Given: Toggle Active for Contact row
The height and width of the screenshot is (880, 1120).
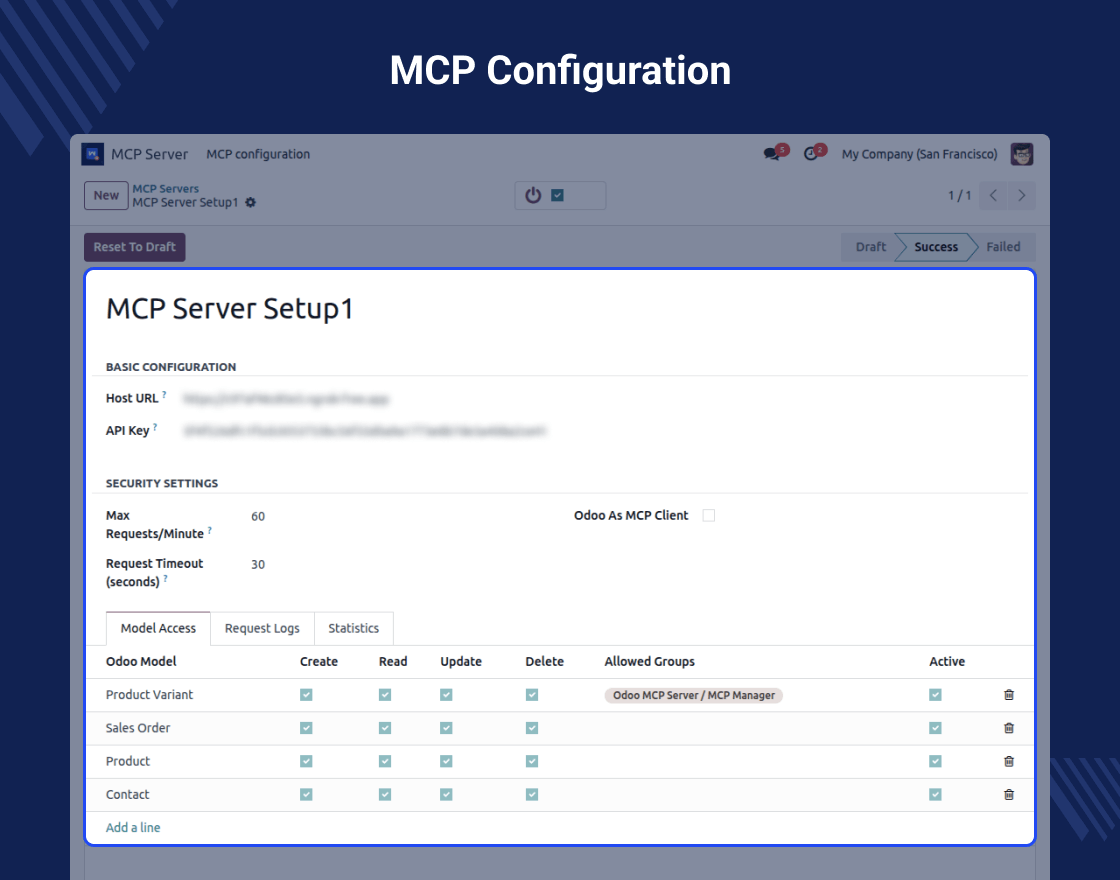Looking at the screenshot, I should pyautogui.click(x=935, y=794).
